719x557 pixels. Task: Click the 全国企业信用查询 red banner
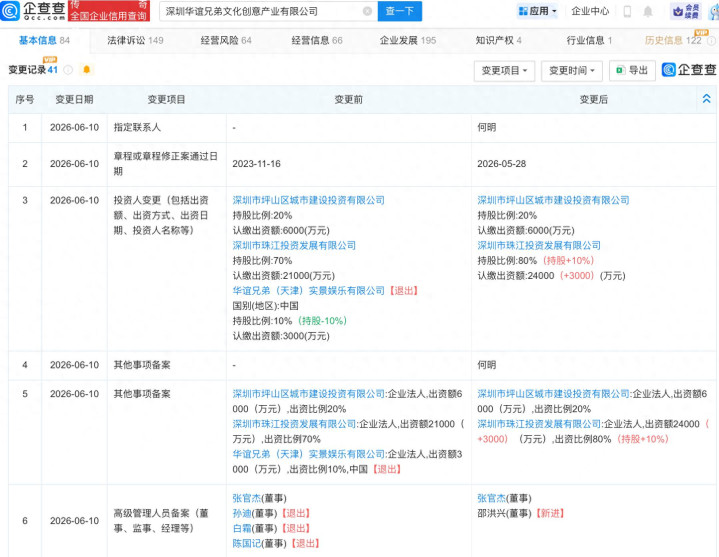point(109,11)
